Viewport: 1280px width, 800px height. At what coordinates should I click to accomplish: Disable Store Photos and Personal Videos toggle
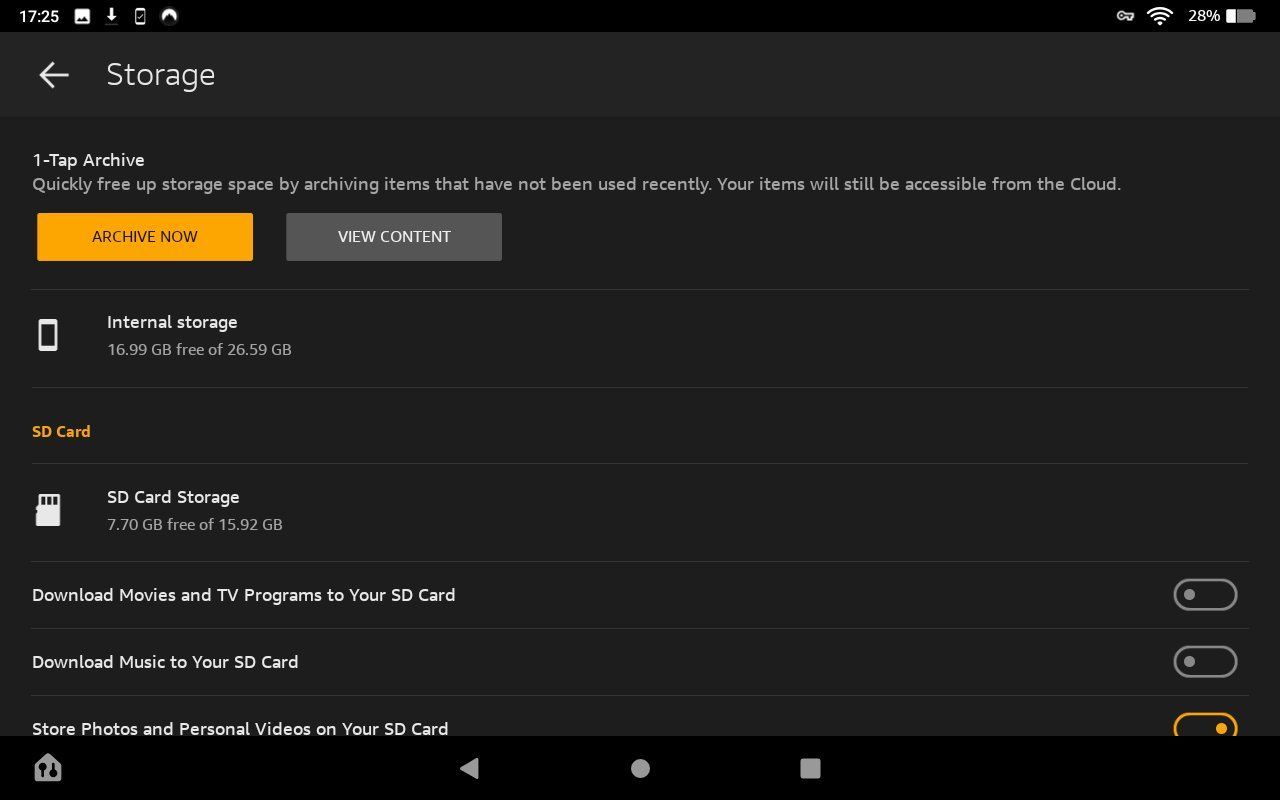point(1205,726)
